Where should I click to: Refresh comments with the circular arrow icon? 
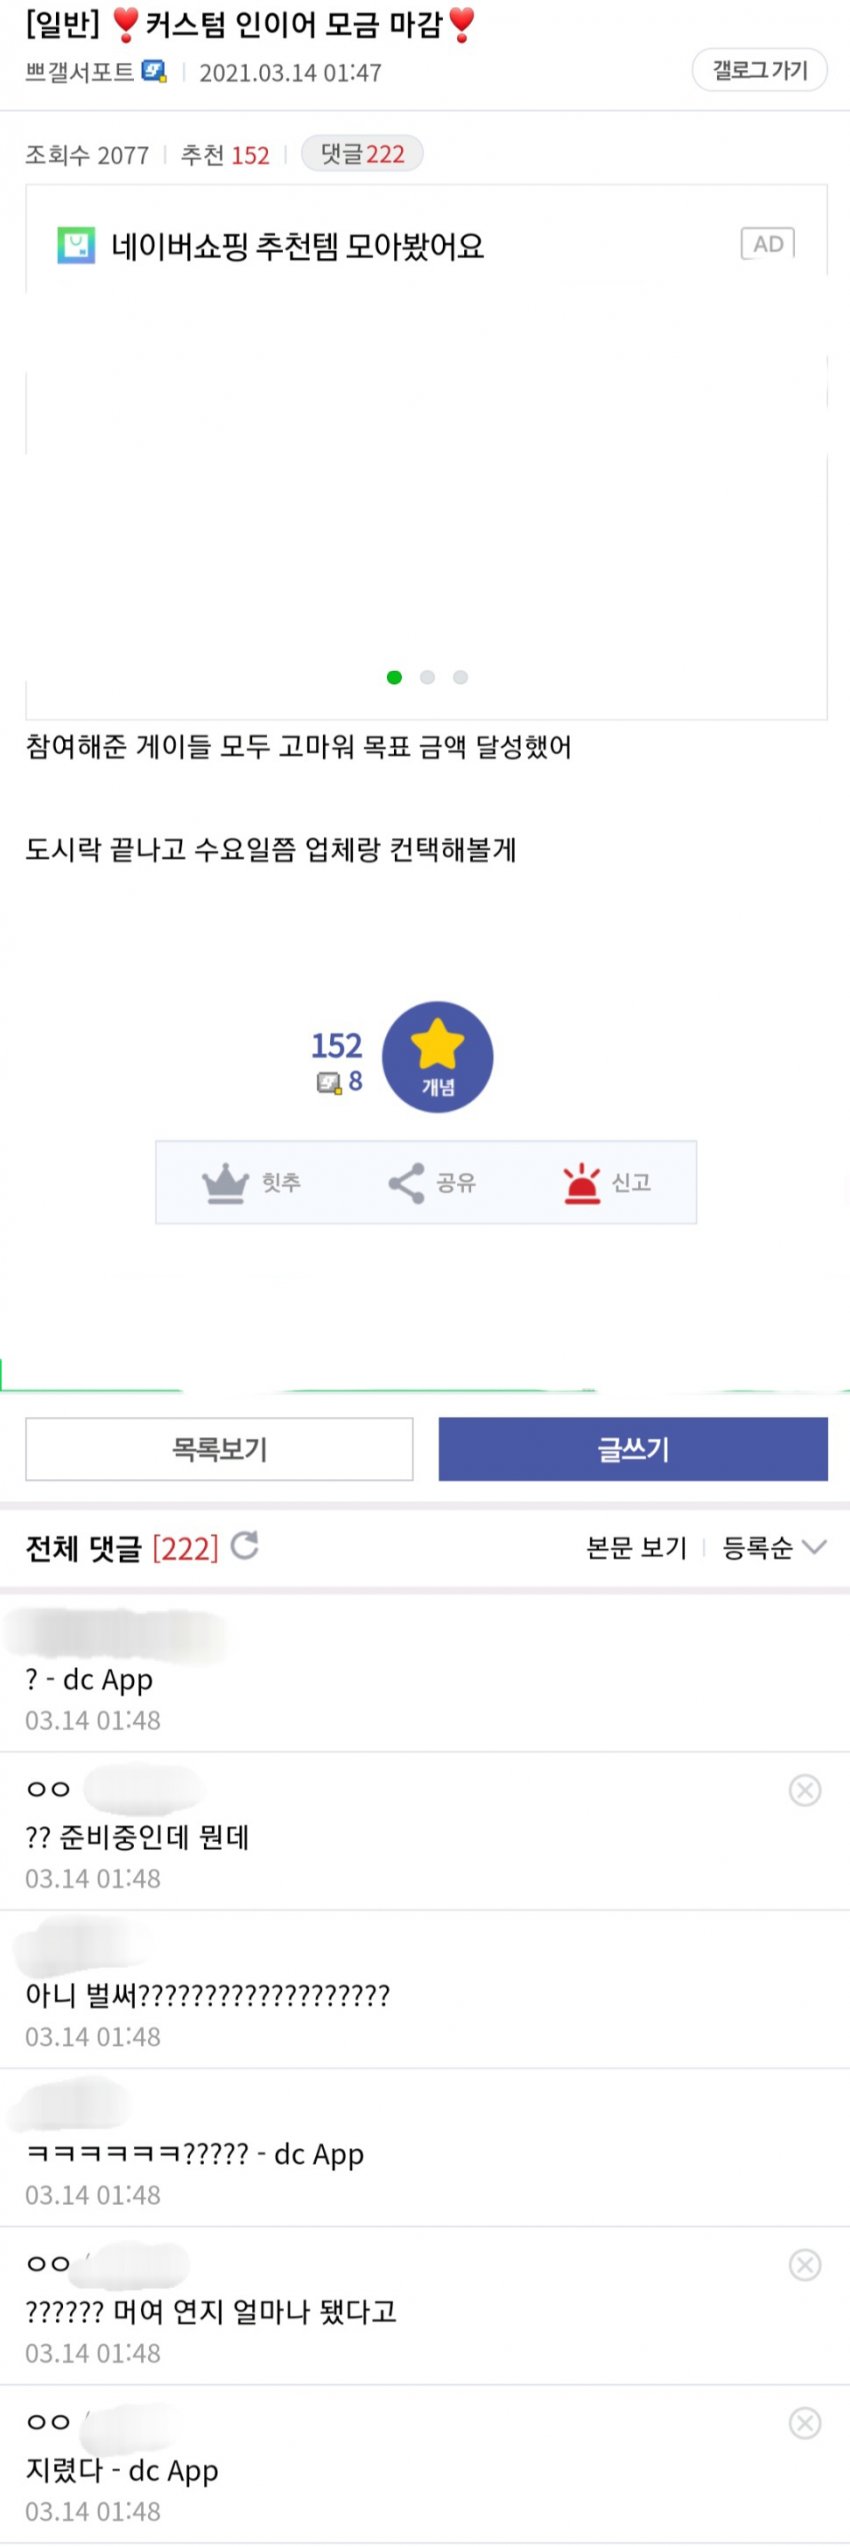tap(245, 1546)
